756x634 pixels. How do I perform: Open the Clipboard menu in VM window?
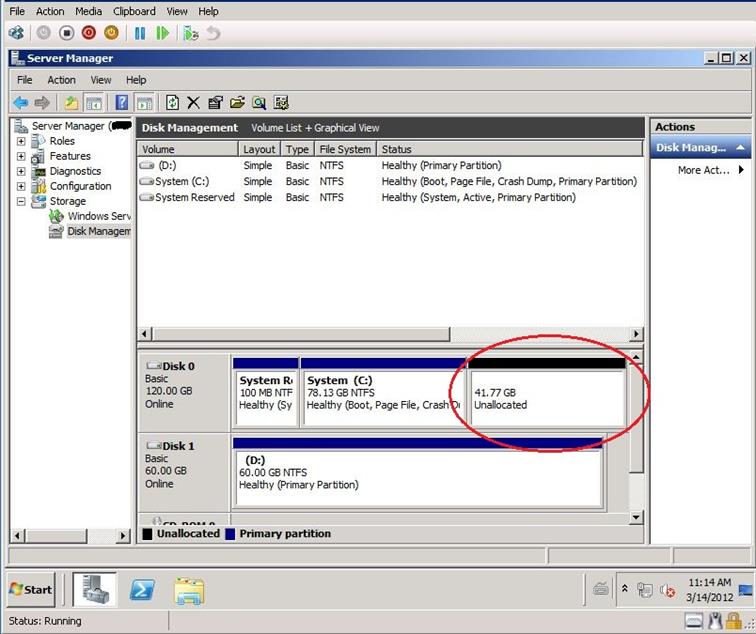(133, 11)
